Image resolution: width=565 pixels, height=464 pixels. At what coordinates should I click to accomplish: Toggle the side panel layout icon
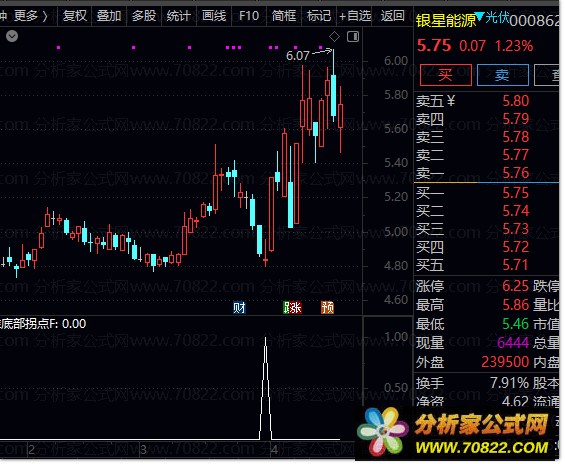coord(354,36)
